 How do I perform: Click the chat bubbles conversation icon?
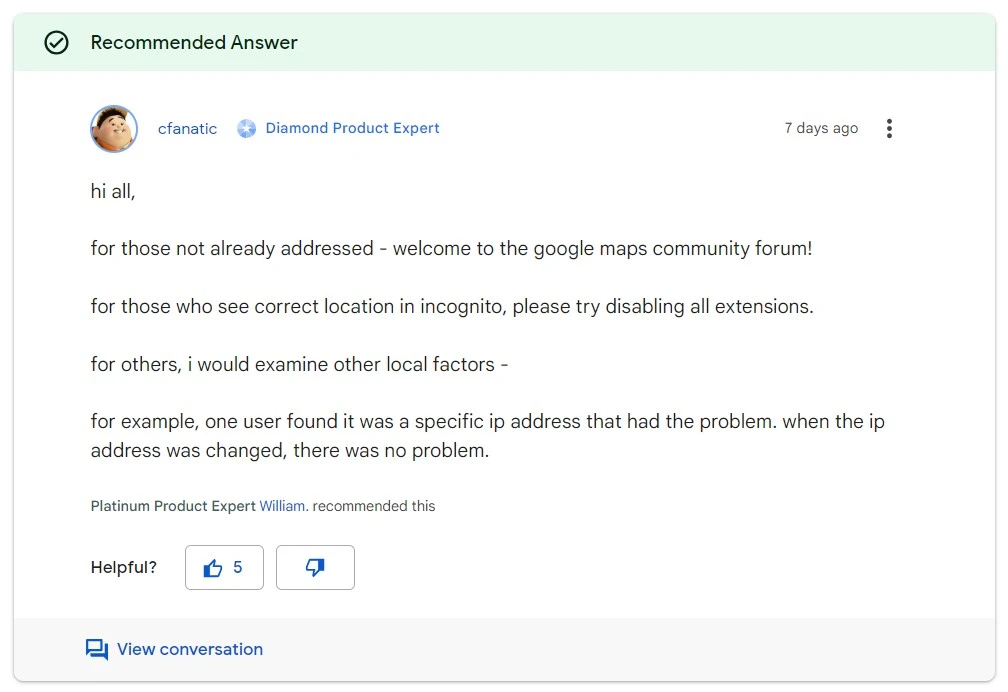coord(97,650)
